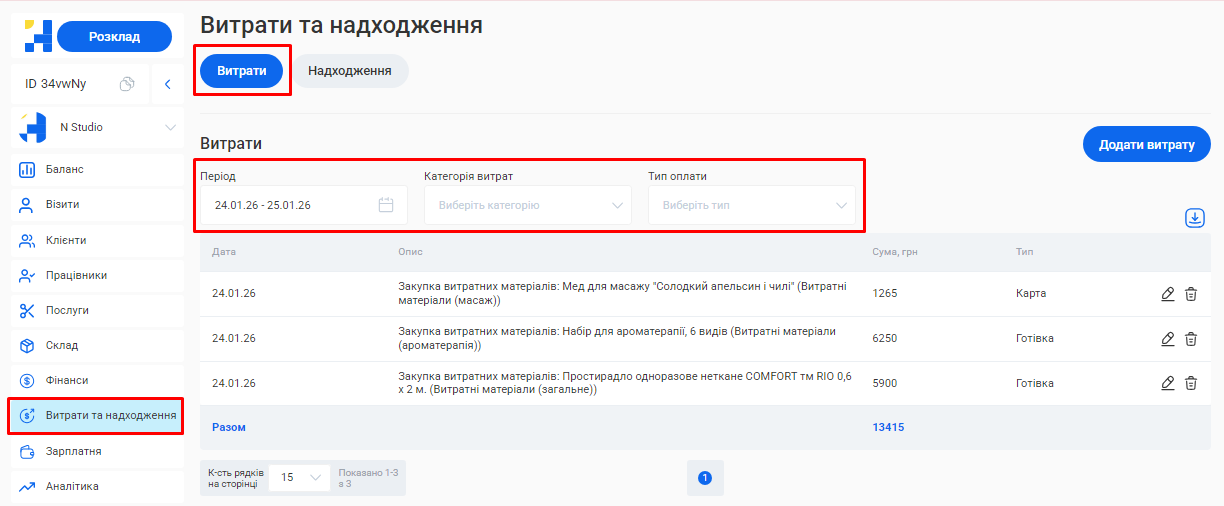
Task: Edit the Мед для масажу expense row
Action: (x=1168, y=294)
